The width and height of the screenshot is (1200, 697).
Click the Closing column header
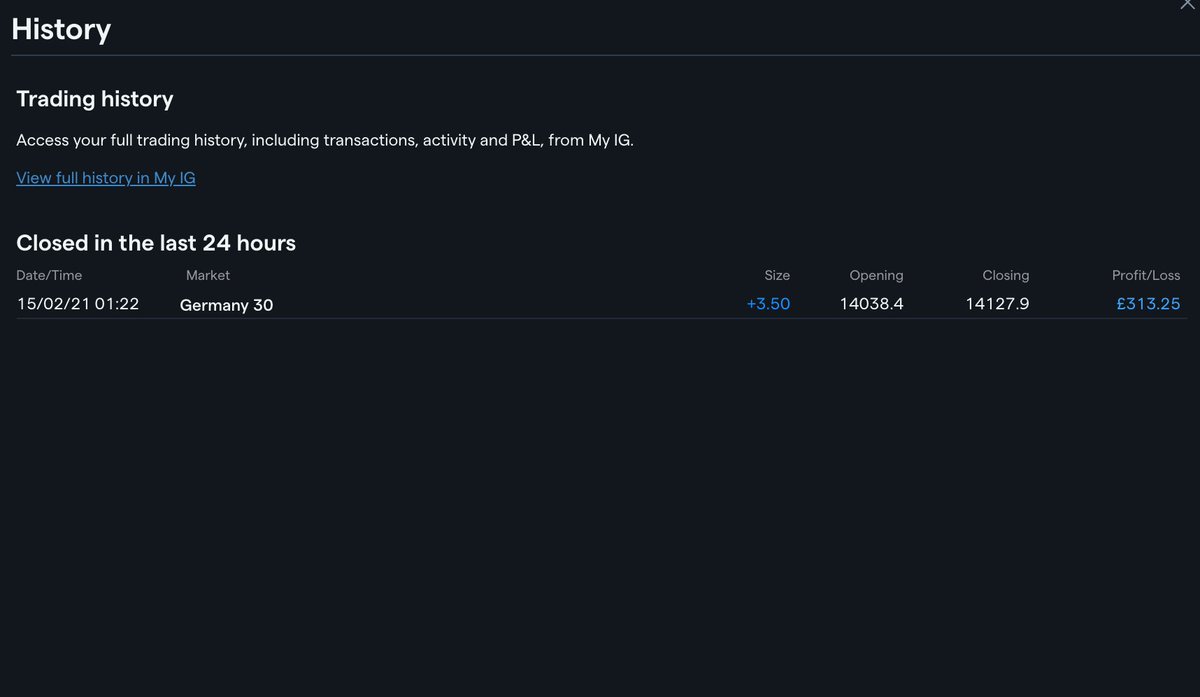(1005, 275)
